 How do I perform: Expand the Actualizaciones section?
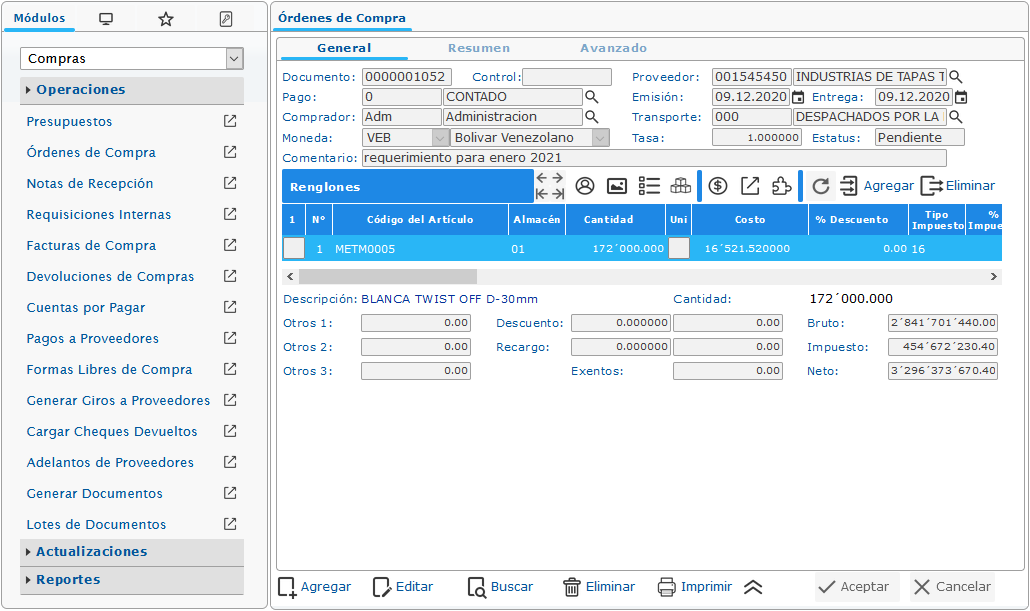coord(132,552)
